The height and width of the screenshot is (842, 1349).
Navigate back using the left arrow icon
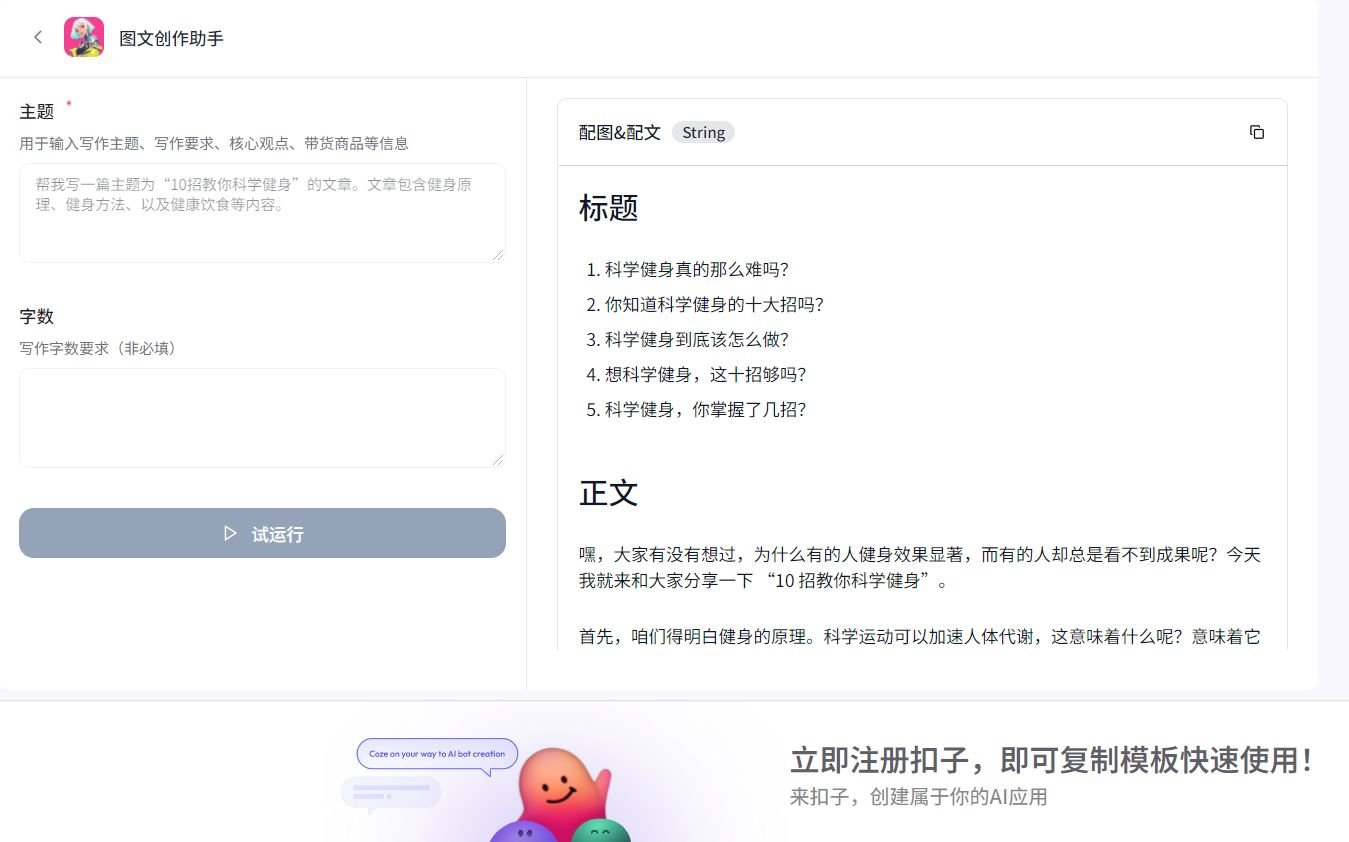[38, 37]
